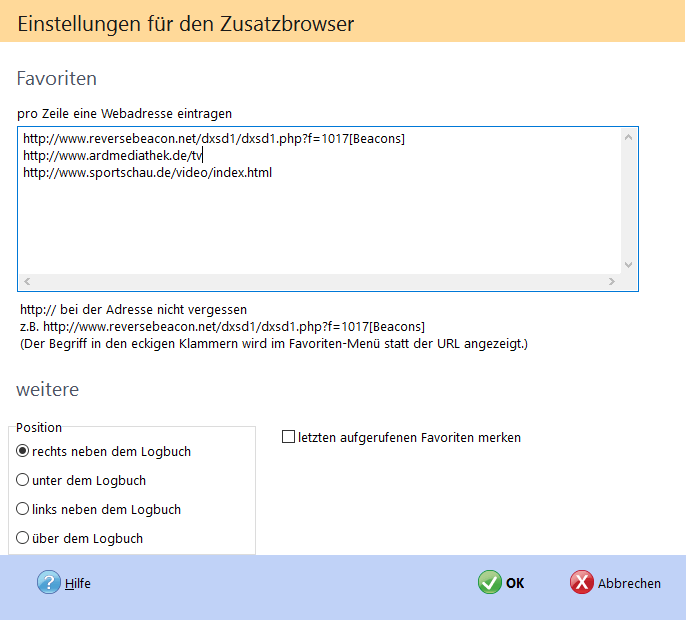Click the sportschau.de video URL line
This screenshot has width=686, height=620.
pyautogui.click(x=147, y=173)
